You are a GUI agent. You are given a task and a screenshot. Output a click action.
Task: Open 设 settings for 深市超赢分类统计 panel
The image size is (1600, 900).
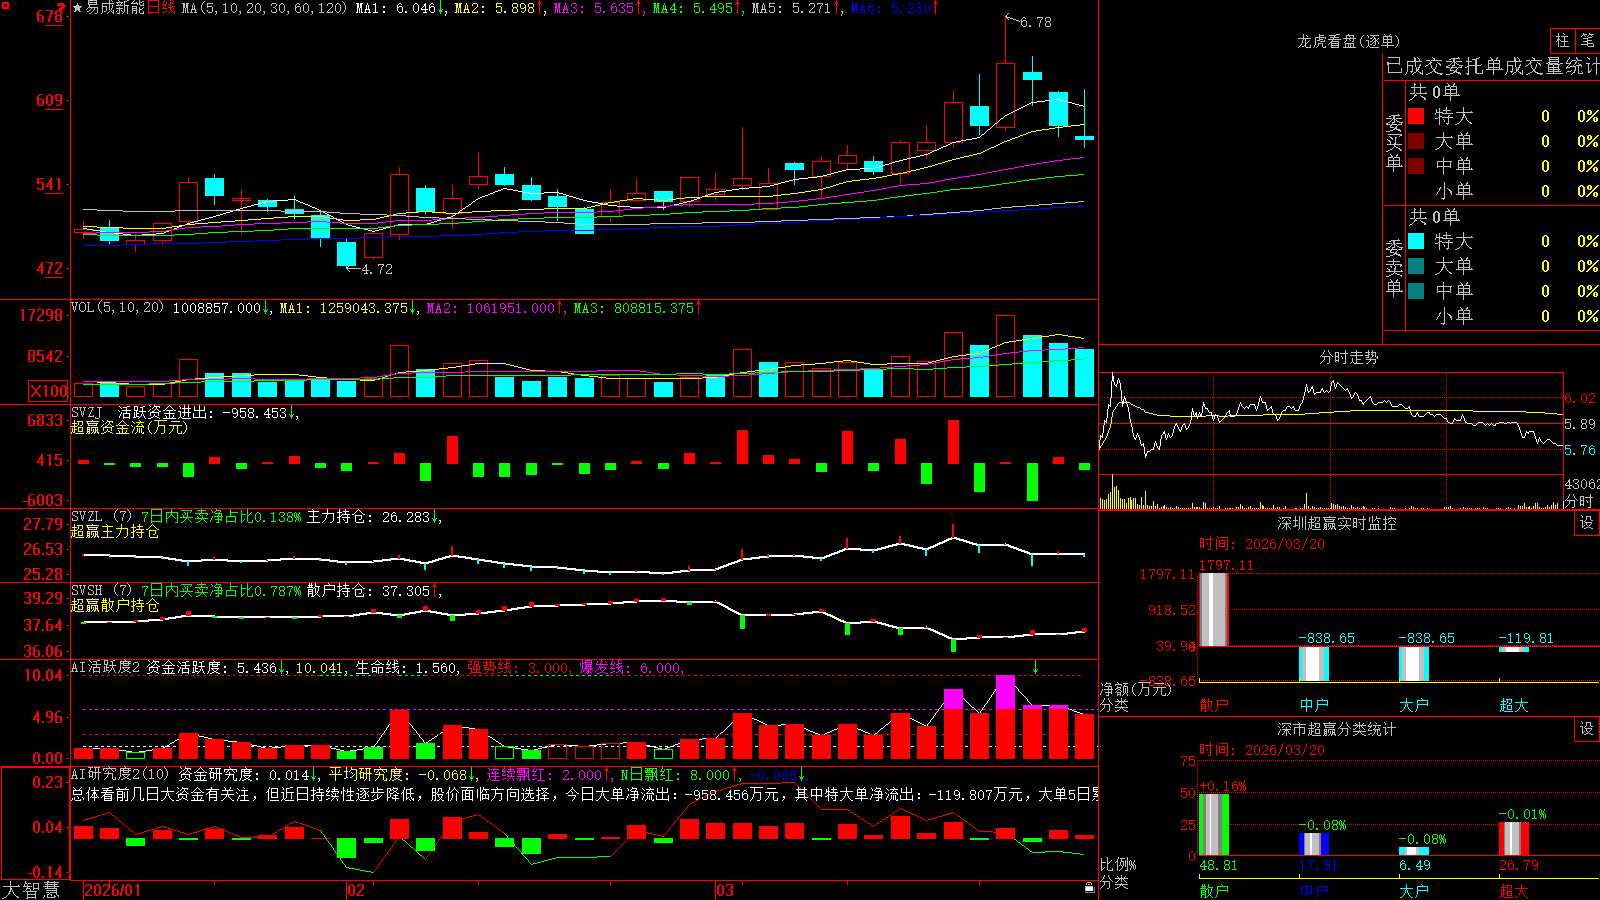[x=1587, y=729]
